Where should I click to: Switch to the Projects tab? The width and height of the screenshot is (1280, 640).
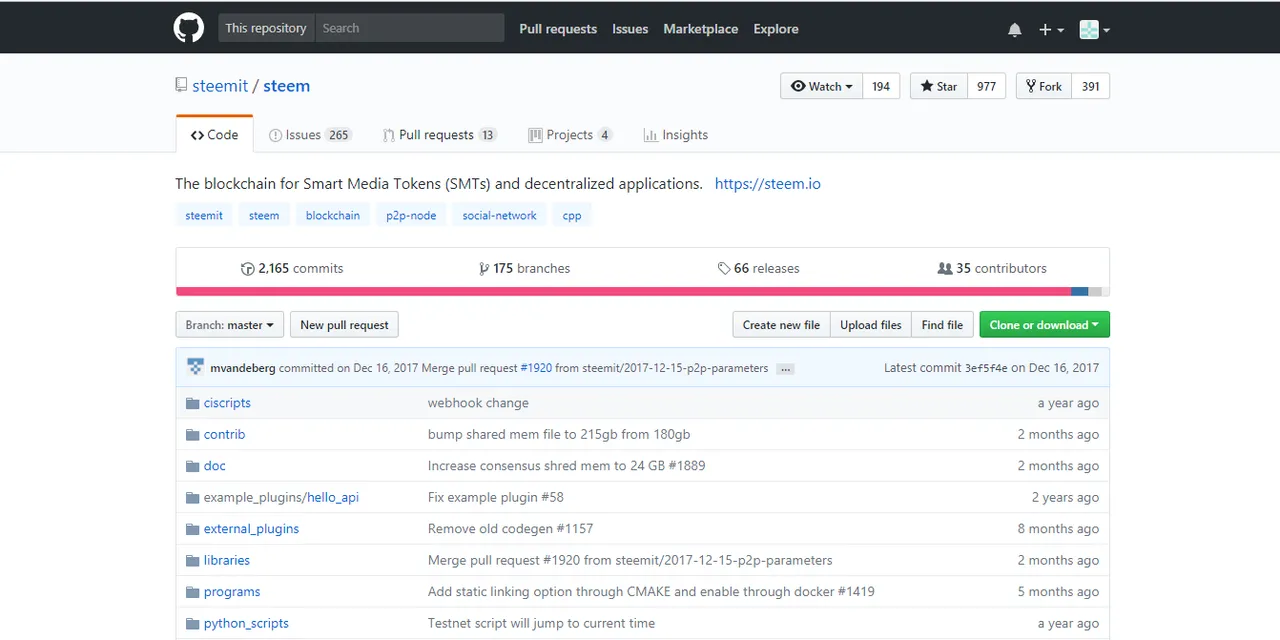570,135
